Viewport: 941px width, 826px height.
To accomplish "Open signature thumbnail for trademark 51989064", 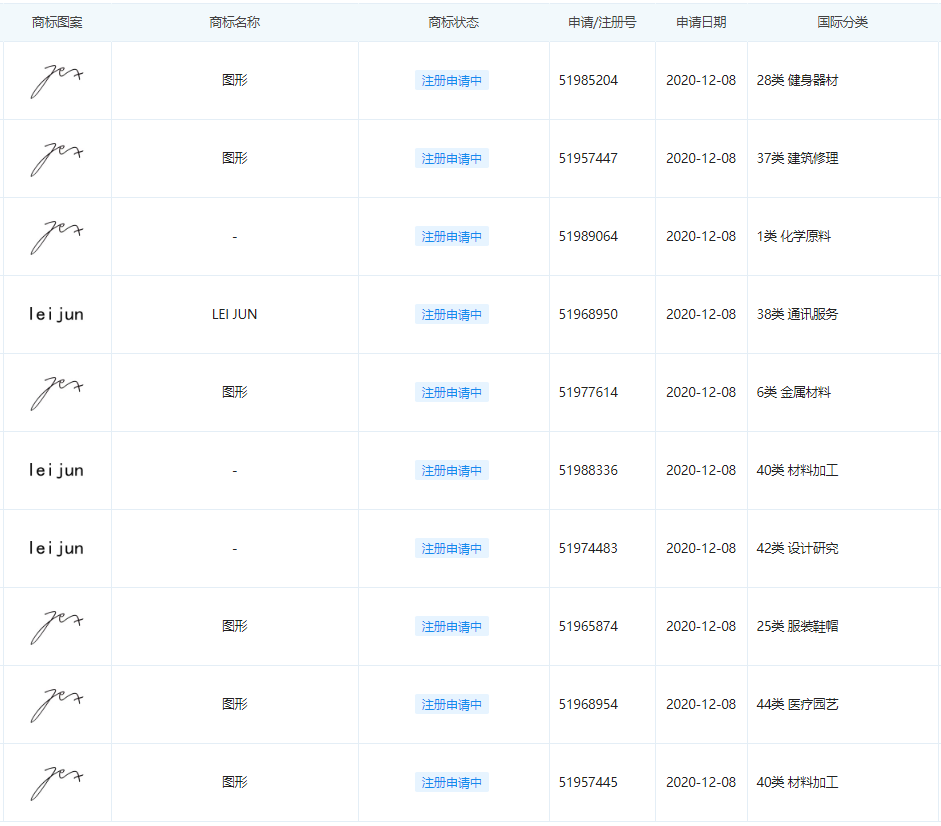I will tap(57, 237).
